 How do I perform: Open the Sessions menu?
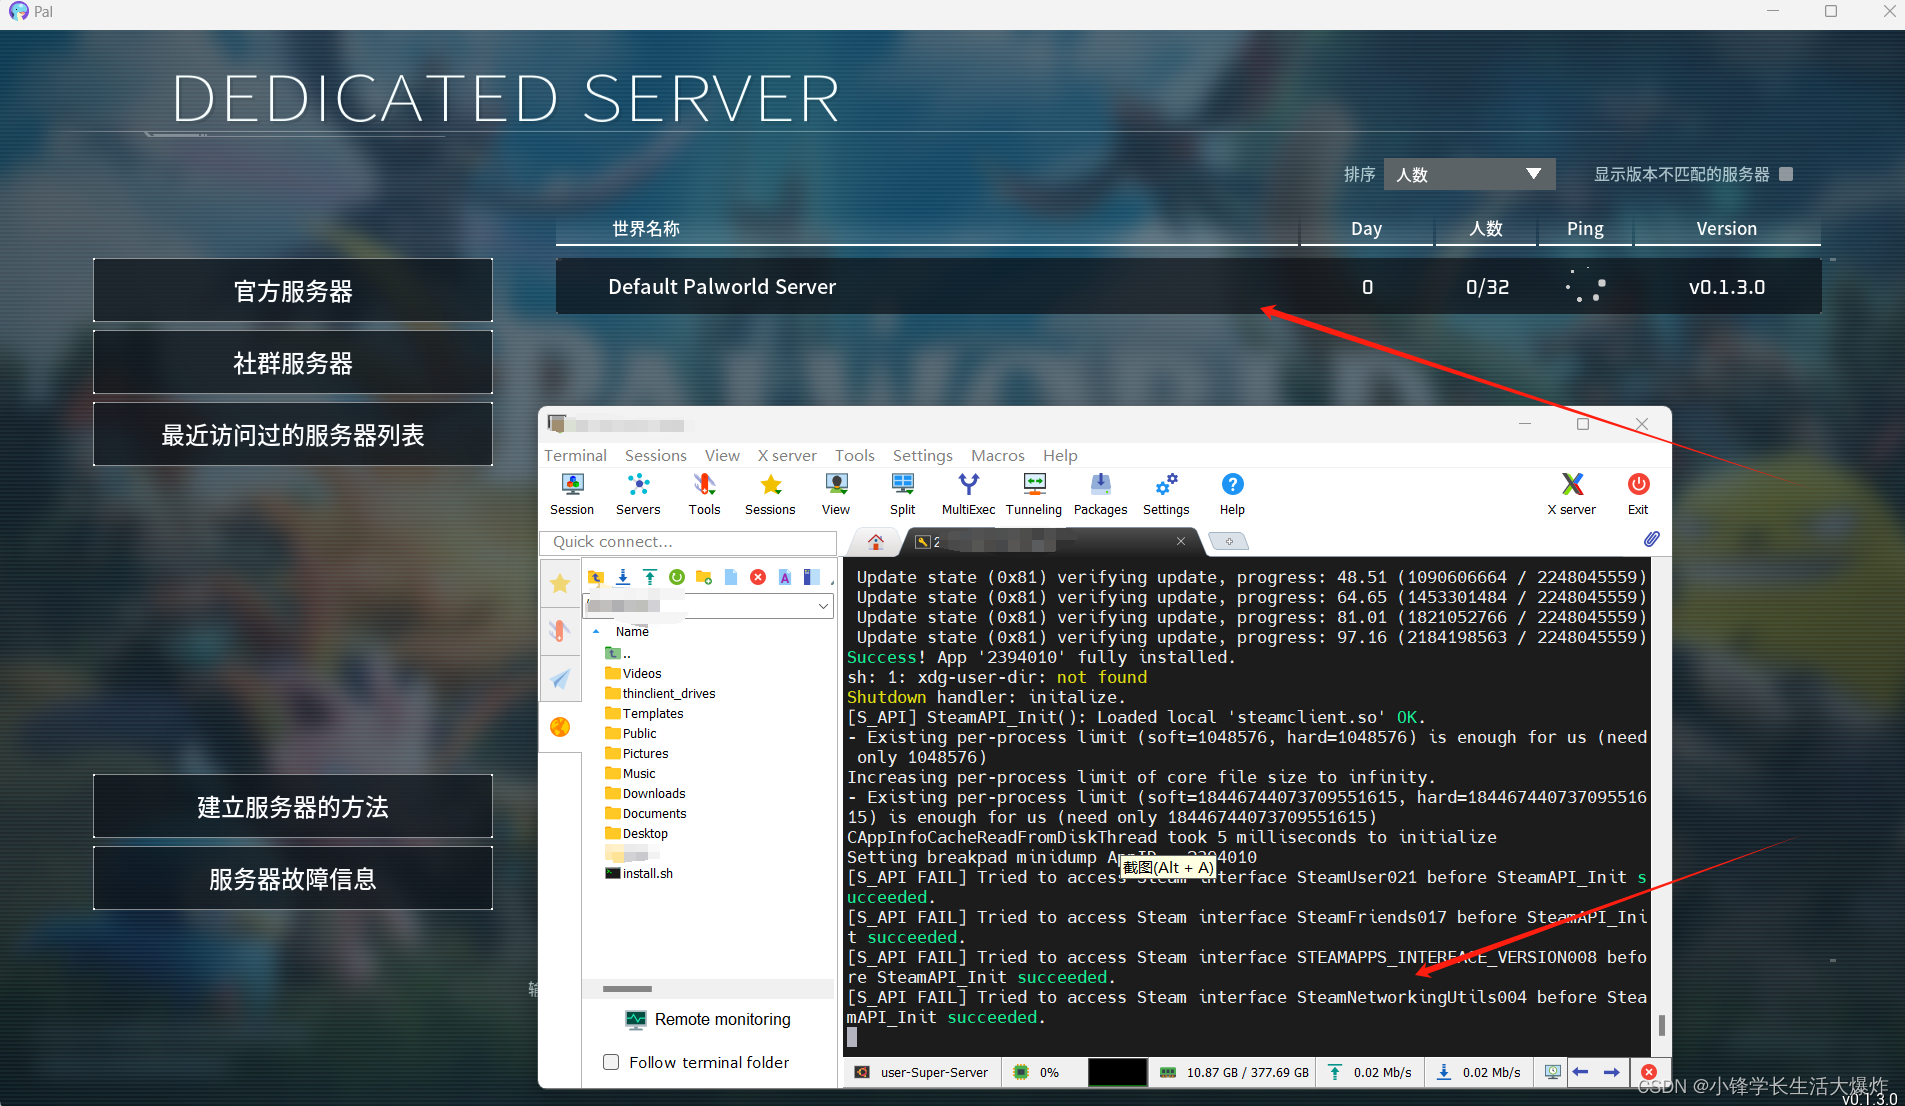click(656, 455)
